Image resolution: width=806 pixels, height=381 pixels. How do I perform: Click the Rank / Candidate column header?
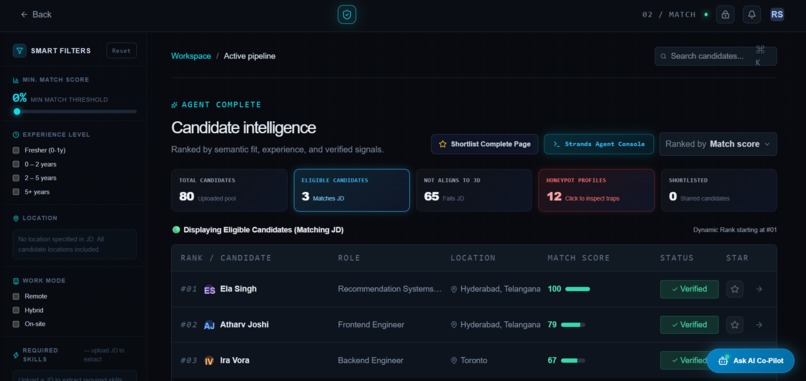coord(226,258)
